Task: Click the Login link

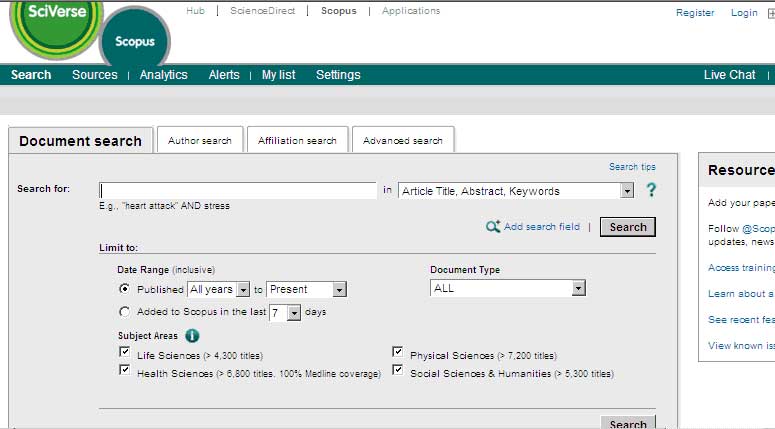Action: 744,13
